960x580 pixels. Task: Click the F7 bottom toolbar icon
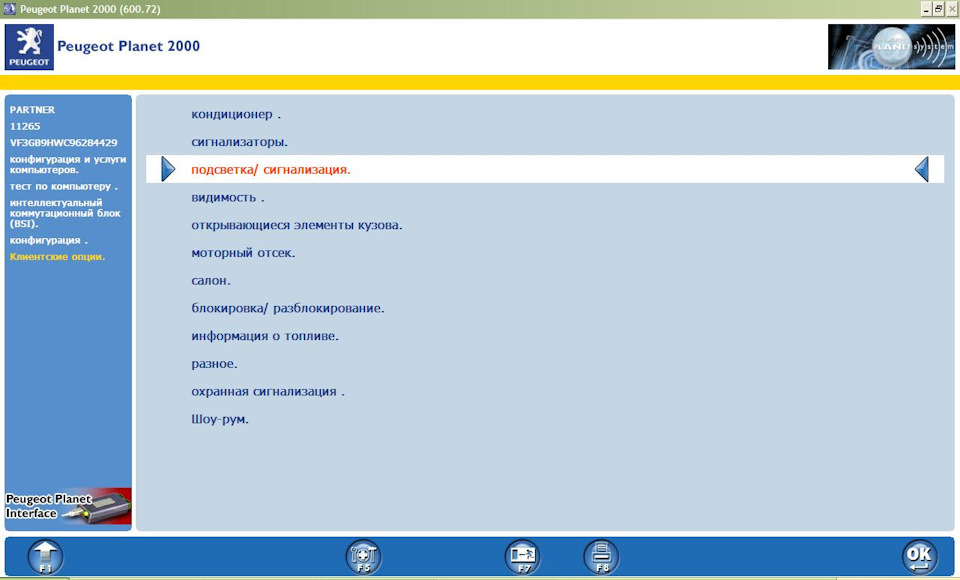pos(523,557)
